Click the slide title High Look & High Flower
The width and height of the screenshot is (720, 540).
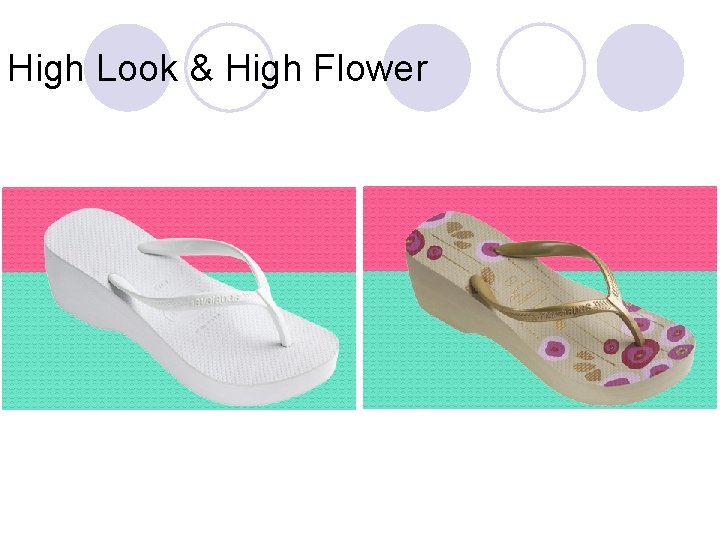click(x=218, y=69)
